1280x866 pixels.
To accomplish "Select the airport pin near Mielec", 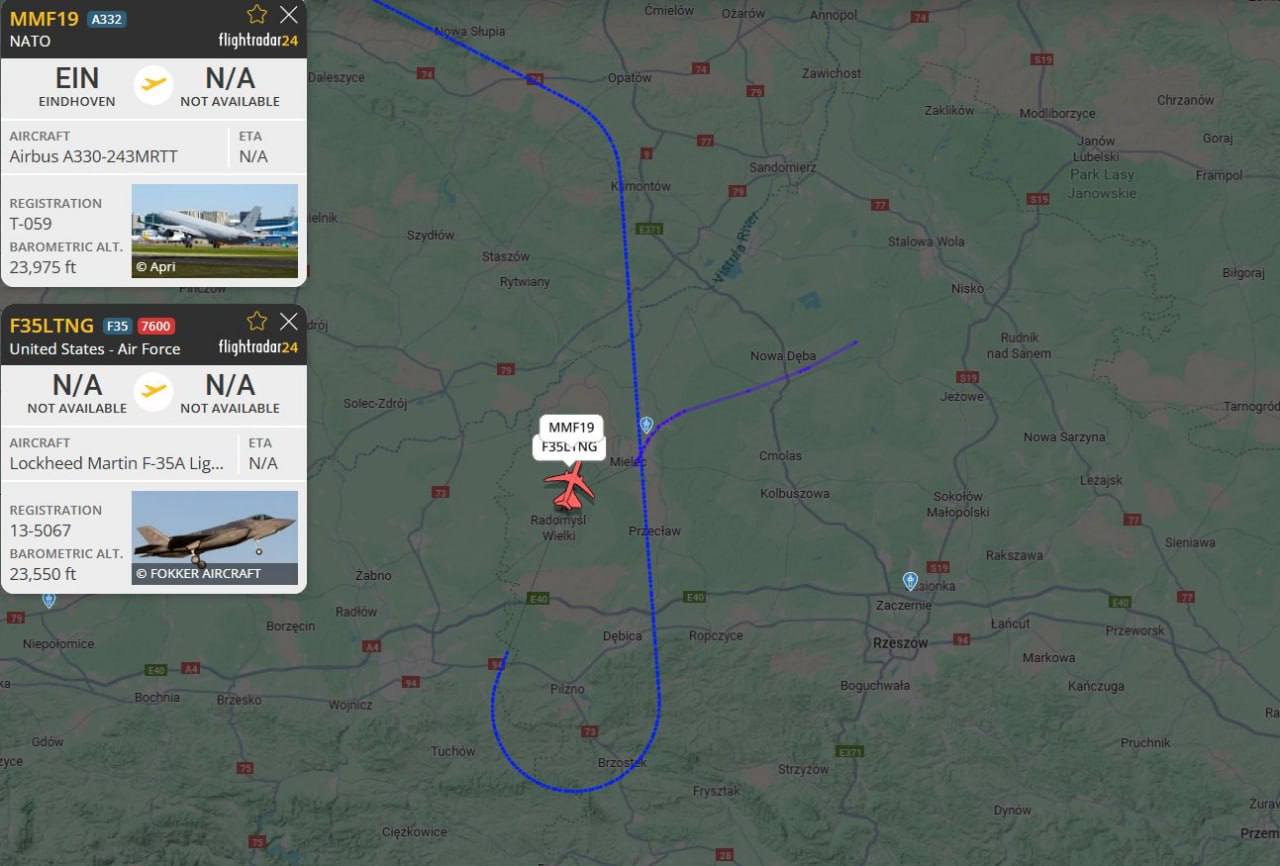I will point(646,425).
